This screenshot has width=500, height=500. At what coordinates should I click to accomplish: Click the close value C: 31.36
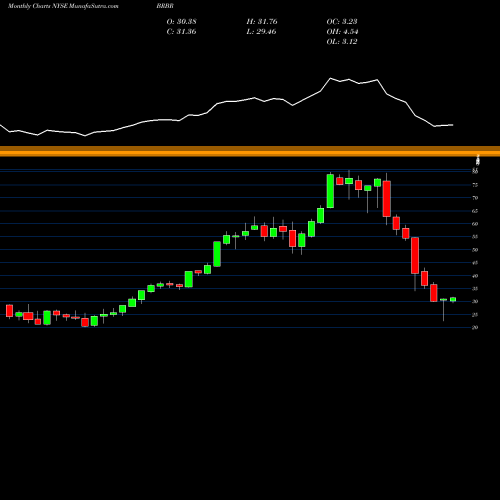[182, 32]
